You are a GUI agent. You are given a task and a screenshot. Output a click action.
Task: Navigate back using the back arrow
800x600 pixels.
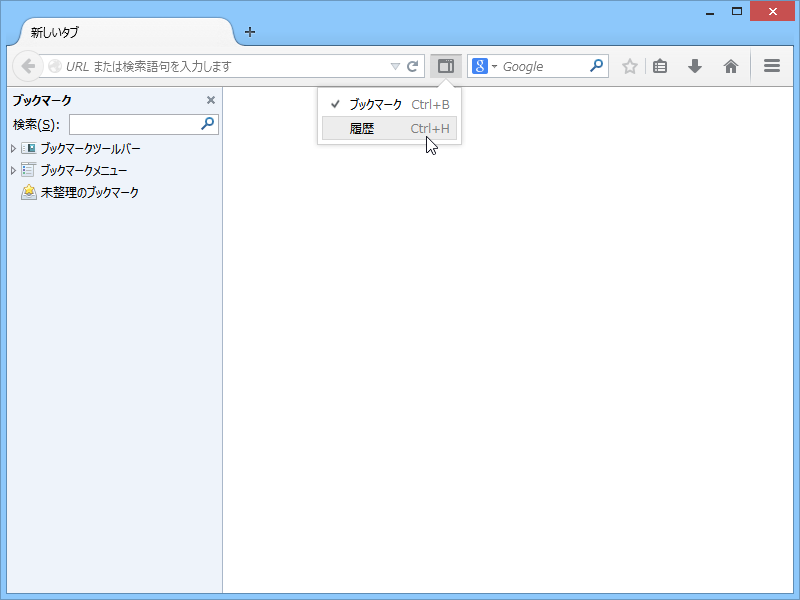27,66
